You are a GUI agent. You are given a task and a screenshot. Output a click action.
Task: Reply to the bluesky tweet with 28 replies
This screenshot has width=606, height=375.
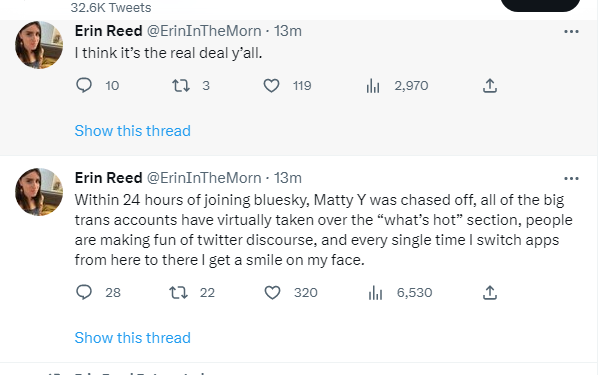coord(83,292)
